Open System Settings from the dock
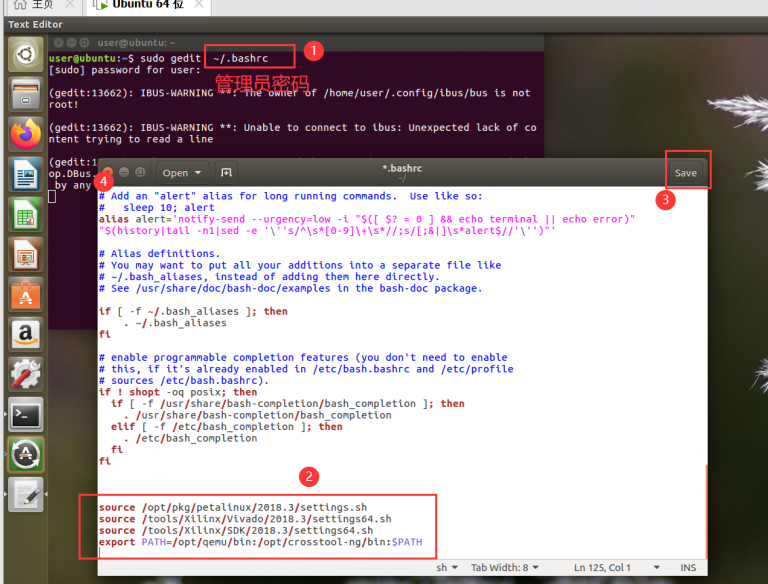768x584 pixels. click(x=25, y=374)
